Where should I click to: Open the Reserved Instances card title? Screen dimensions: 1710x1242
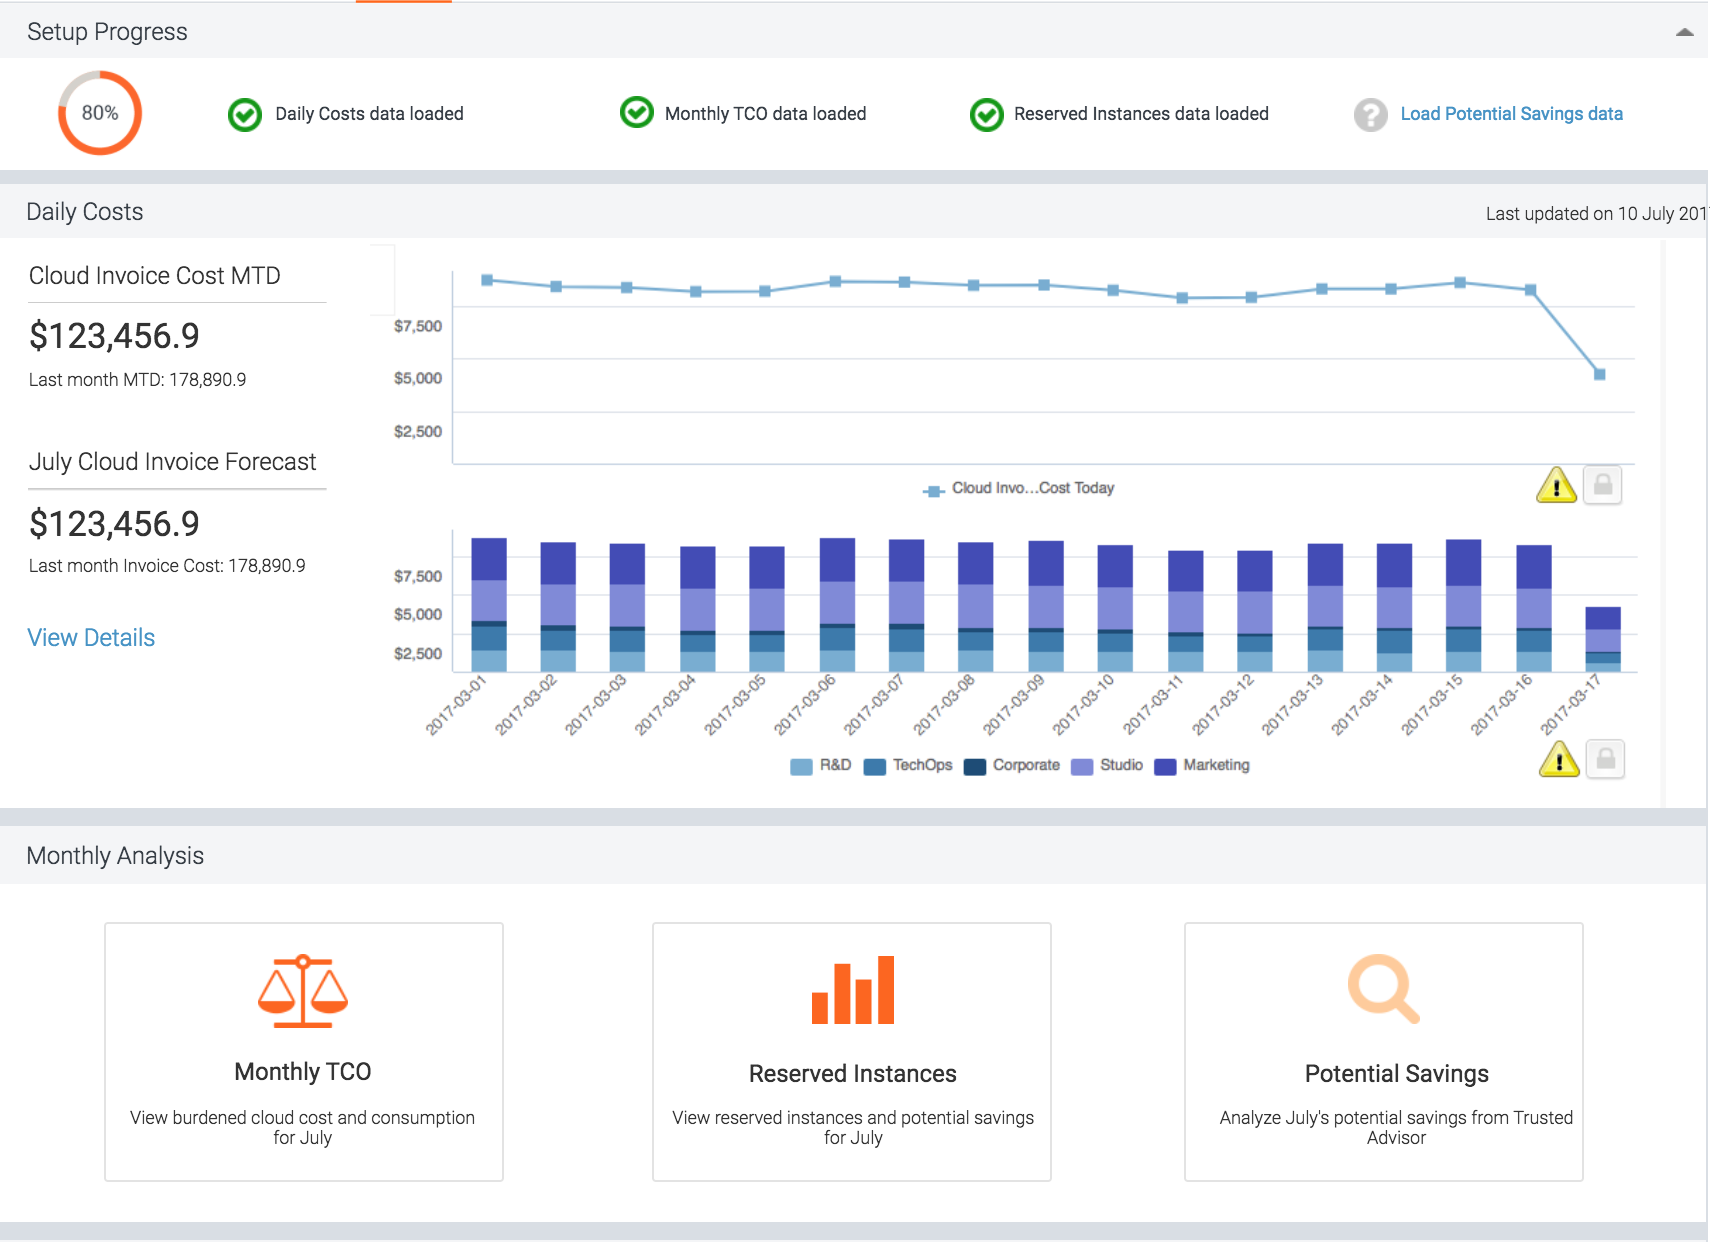pos(853,1074)
